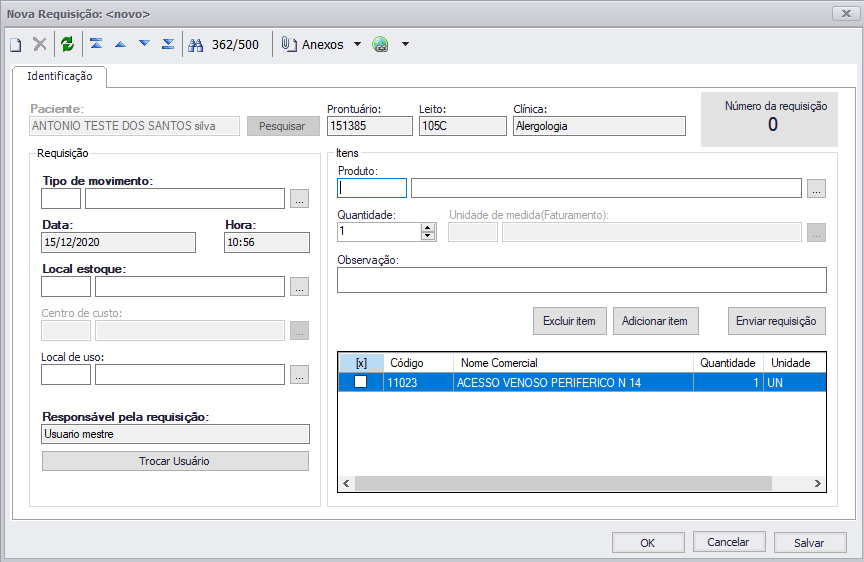Click UN unit cell in grid
The width and height of the screenshot is (864, 562).
794,382
